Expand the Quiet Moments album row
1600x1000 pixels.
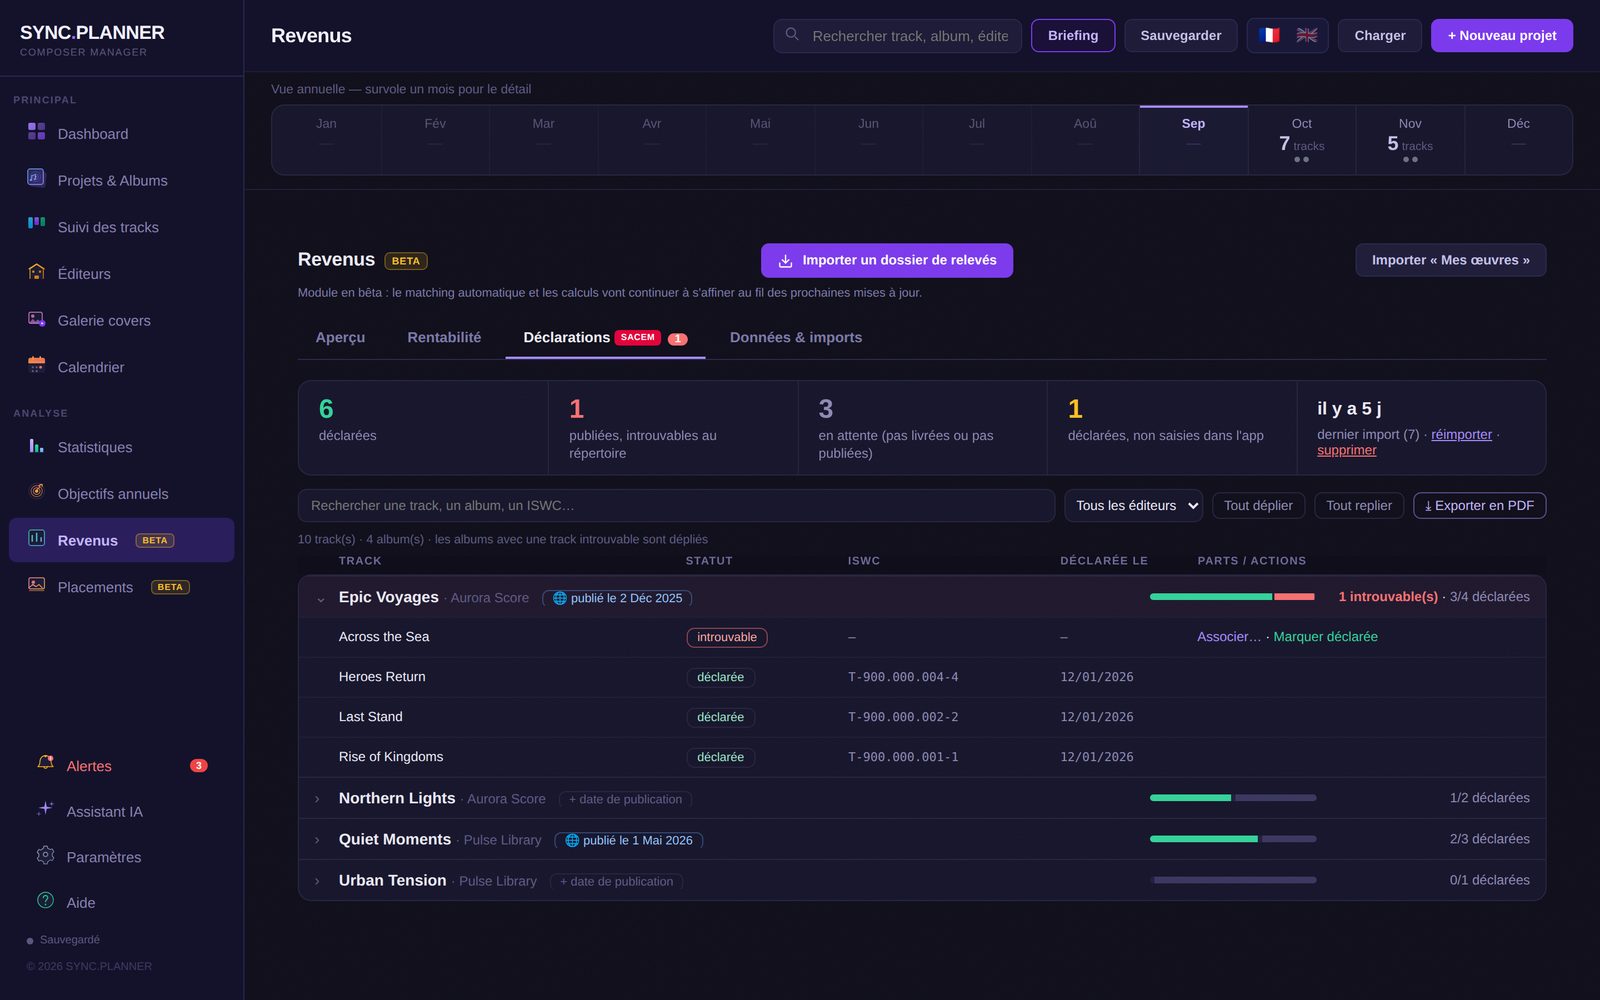click(317, 840)
